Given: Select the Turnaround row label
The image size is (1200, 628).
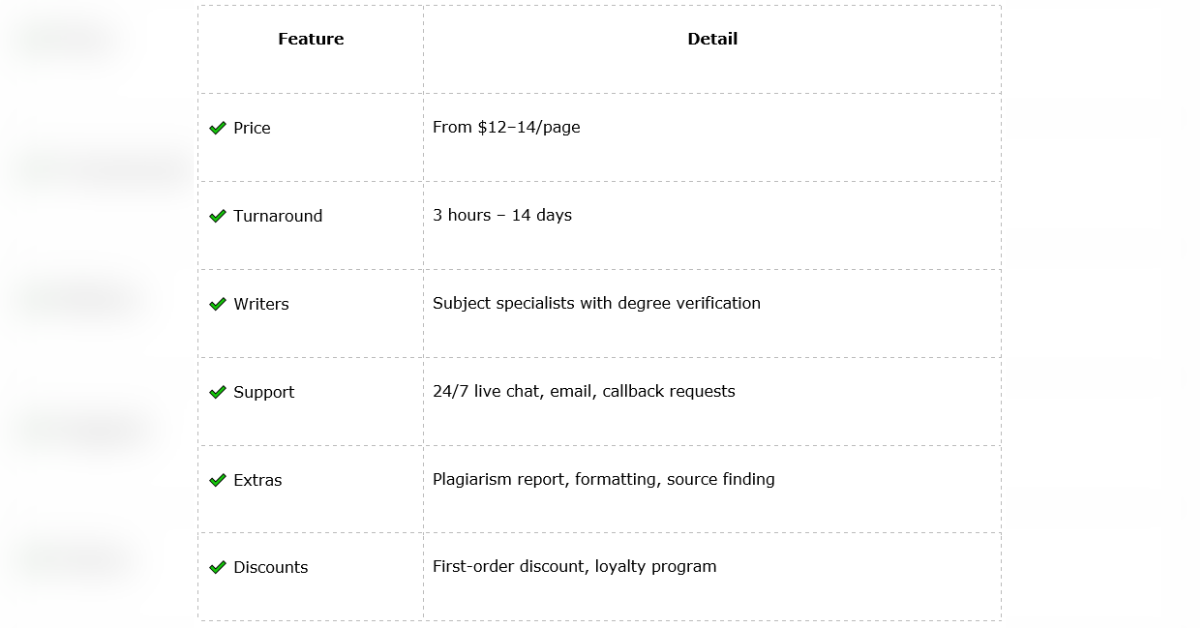Looking at the screenshot, I should pos(278,216).
